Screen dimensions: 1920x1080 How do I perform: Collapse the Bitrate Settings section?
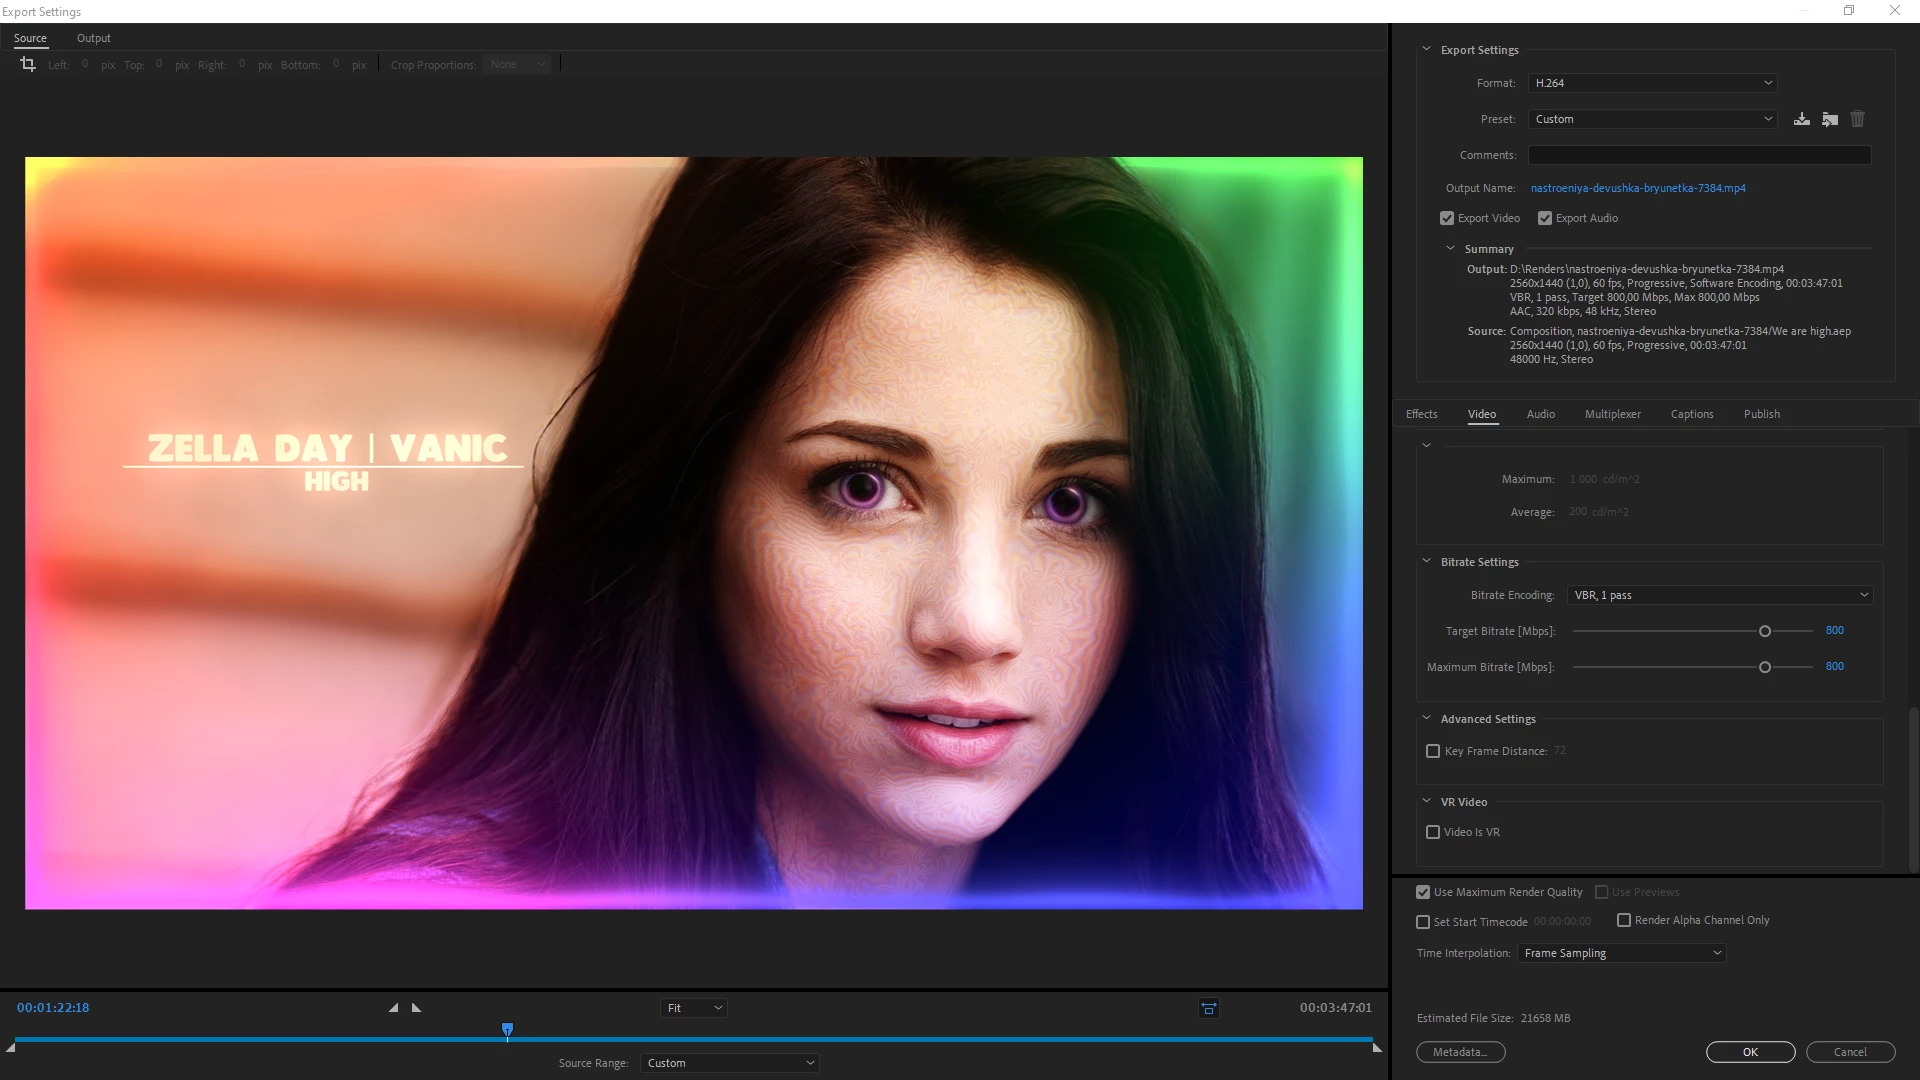point(1426,561)
